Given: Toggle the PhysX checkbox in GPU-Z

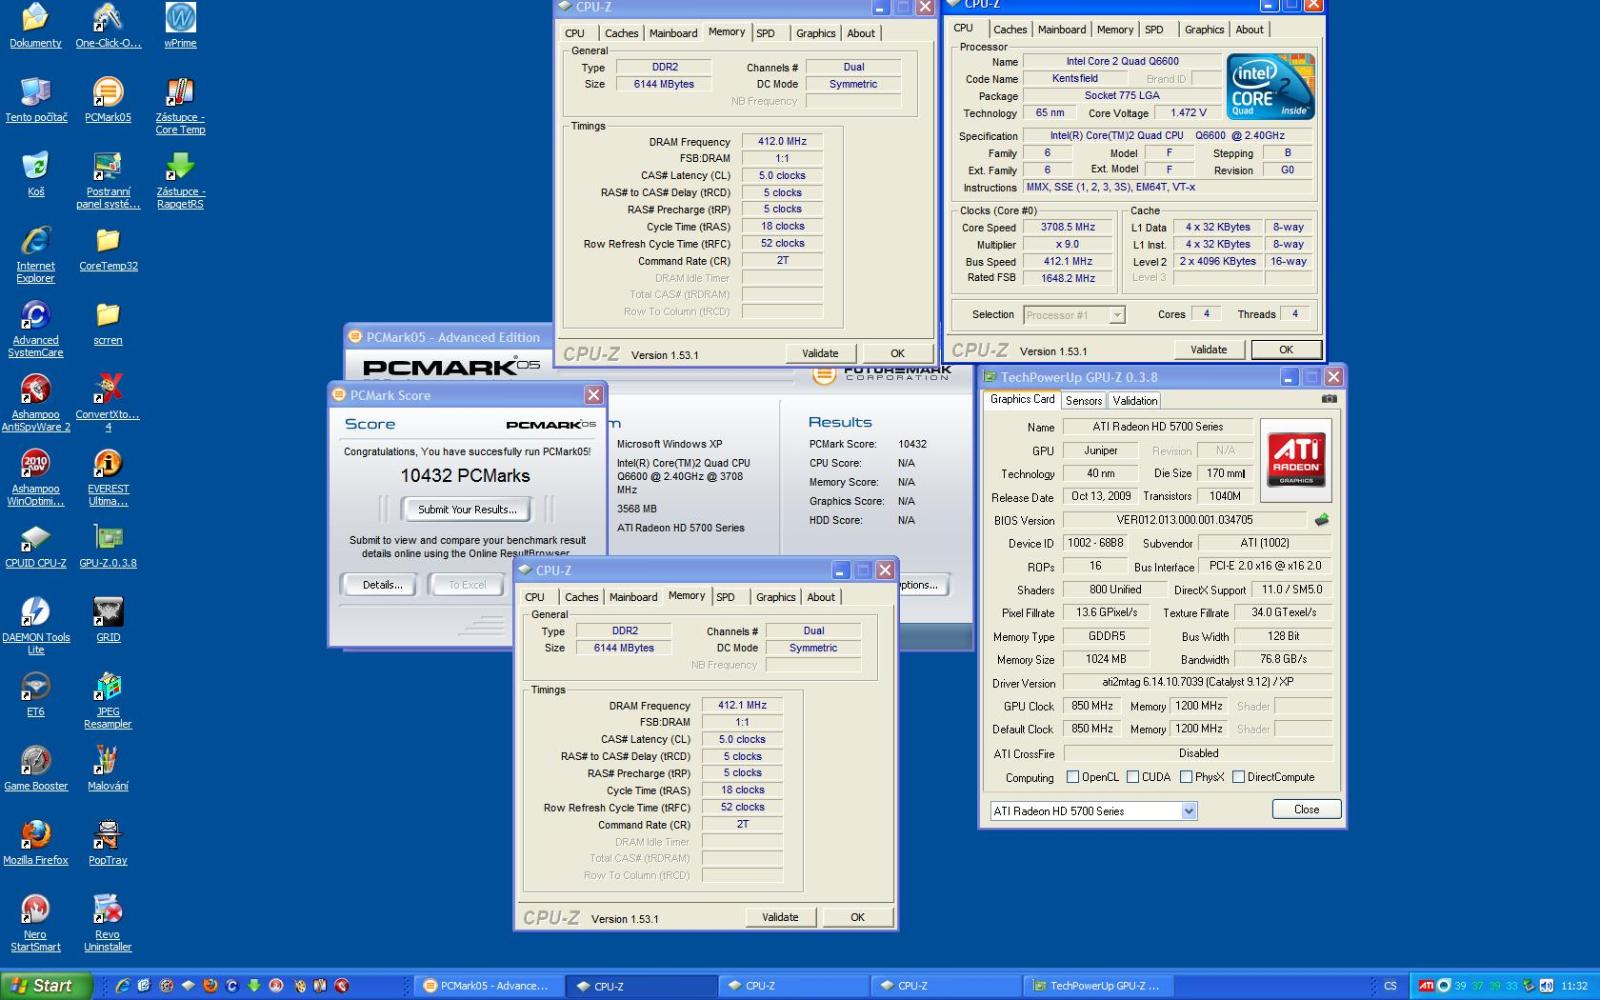Looking at the screenshot, I should [1186, 777].
